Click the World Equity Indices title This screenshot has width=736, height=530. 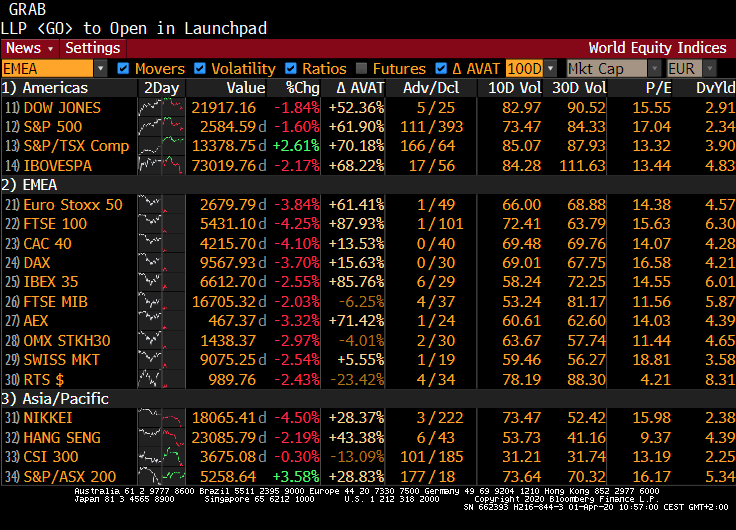click(658, 48)
